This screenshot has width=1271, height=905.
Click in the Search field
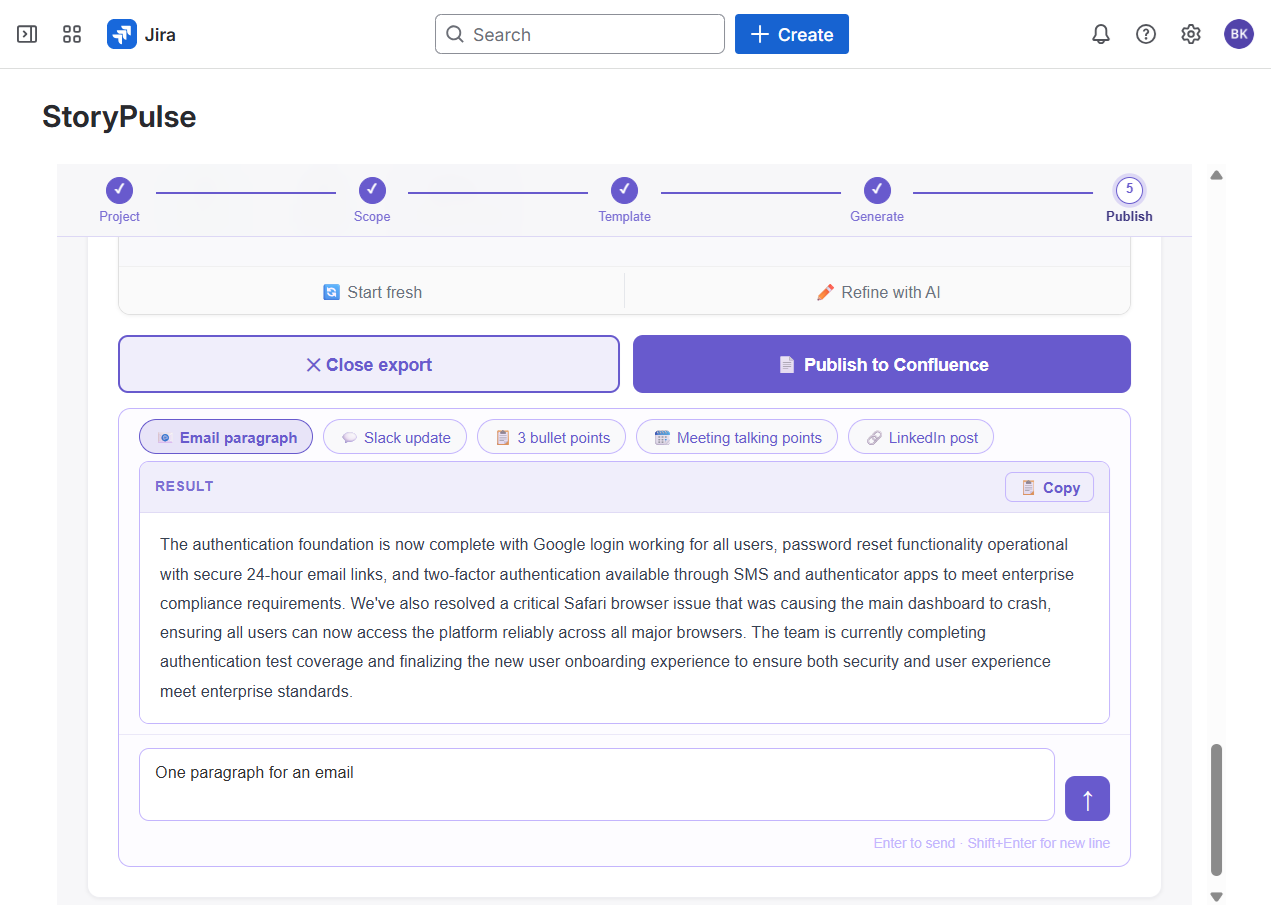(x=580, y=34)
